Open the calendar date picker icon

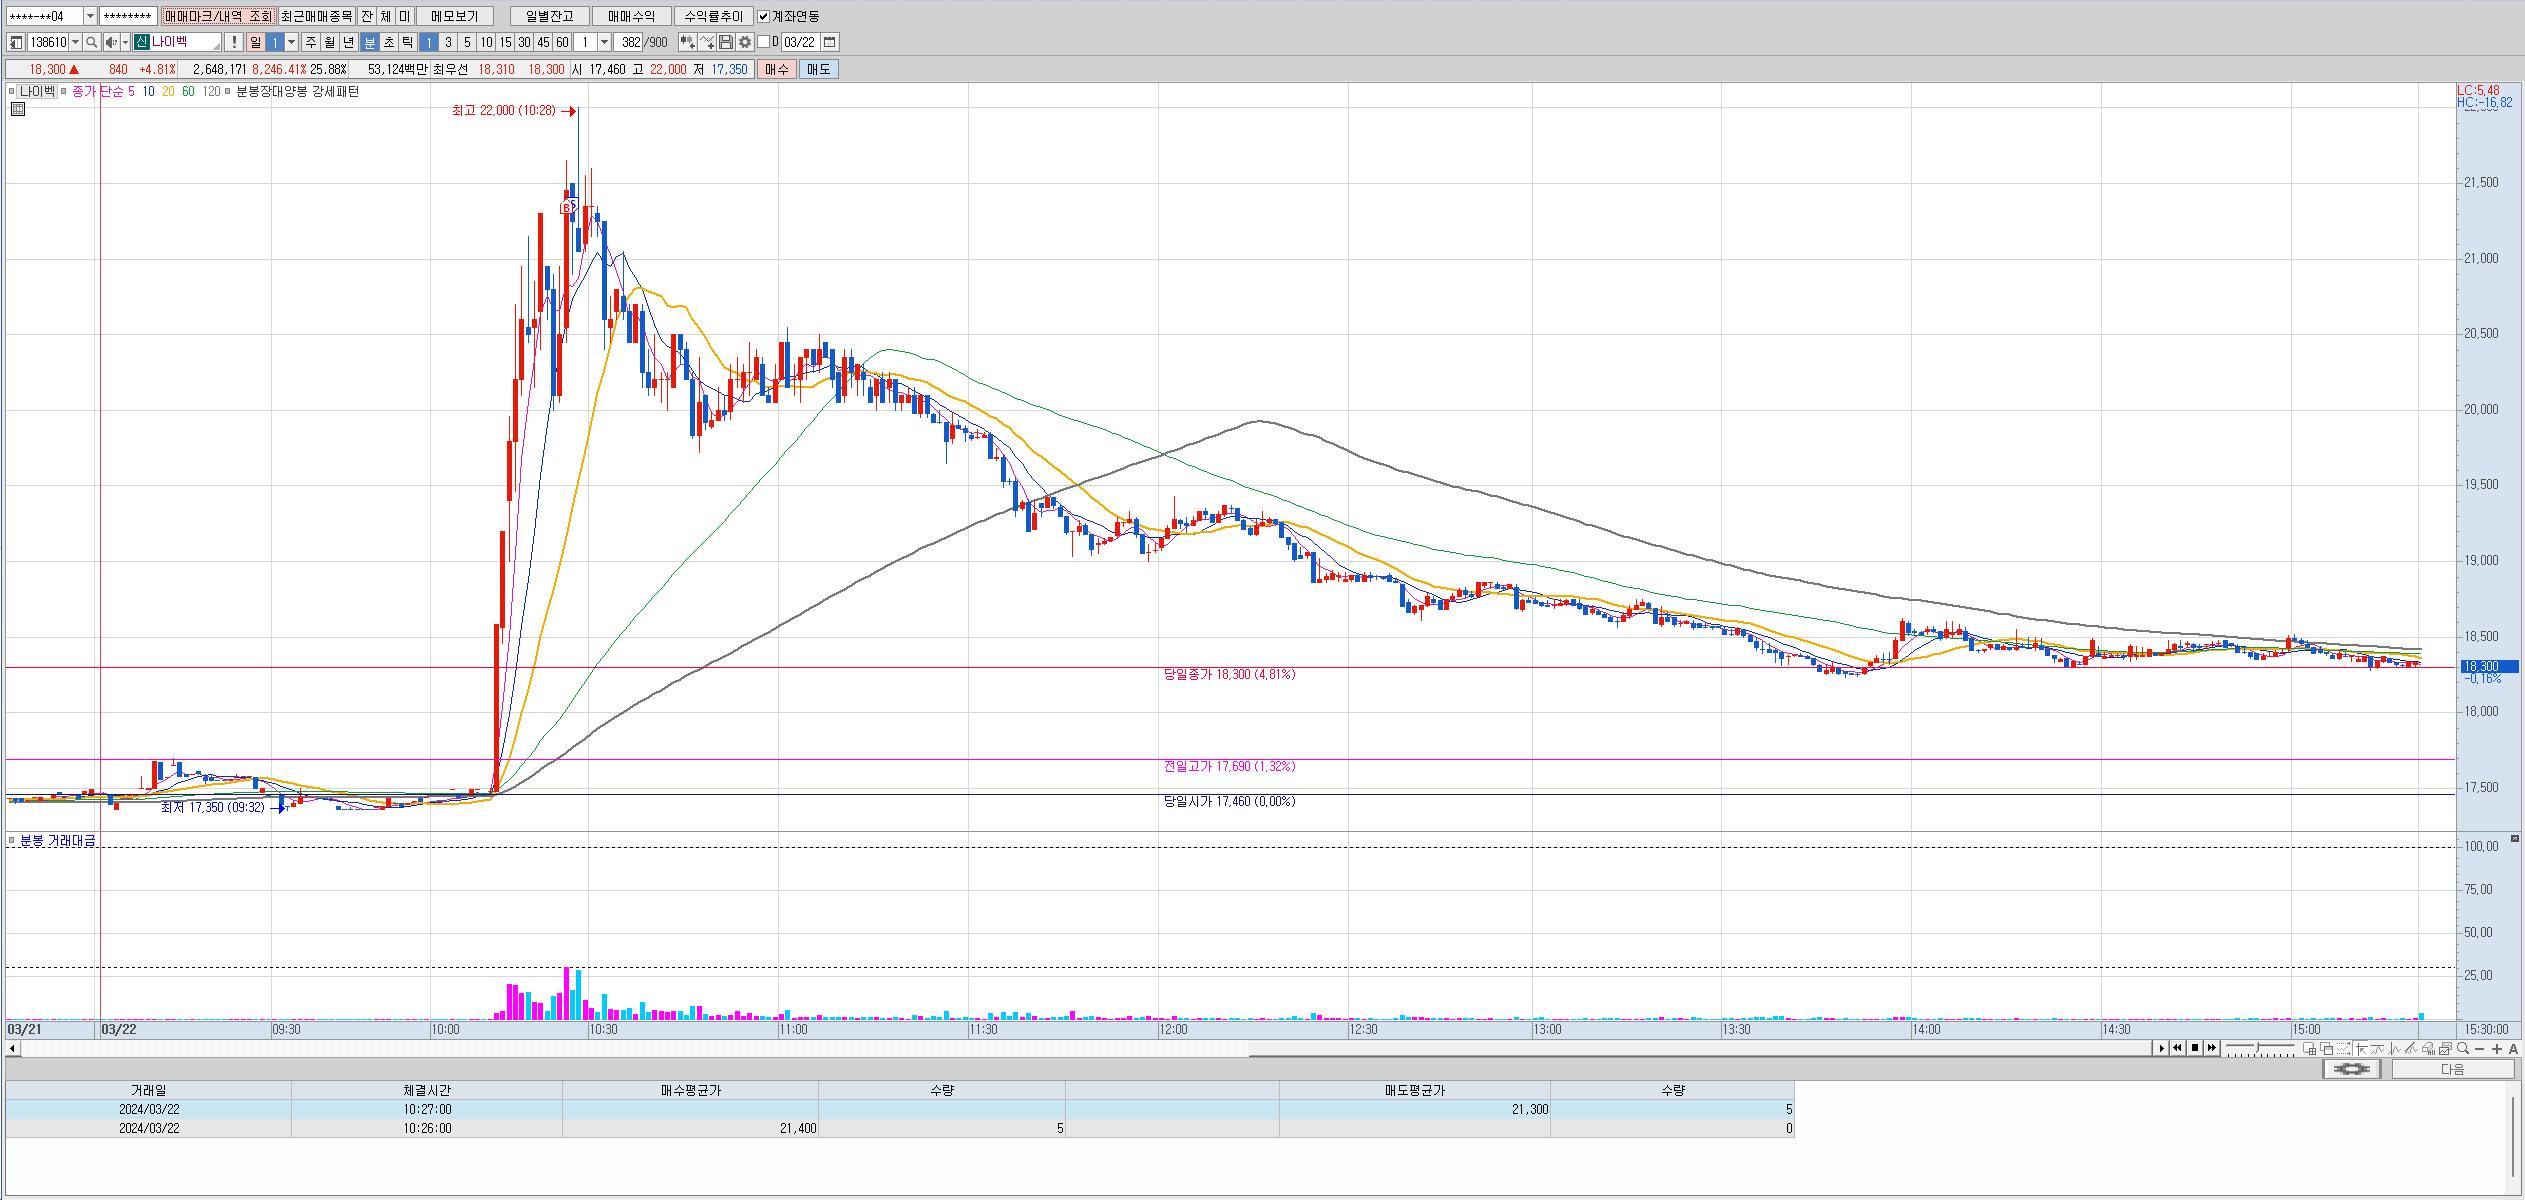tap(830, 42)
